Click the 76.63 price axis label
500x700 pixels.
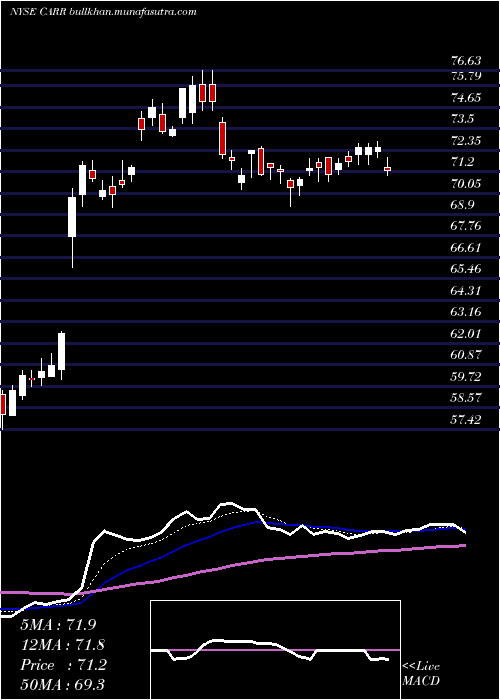[467, 61]
